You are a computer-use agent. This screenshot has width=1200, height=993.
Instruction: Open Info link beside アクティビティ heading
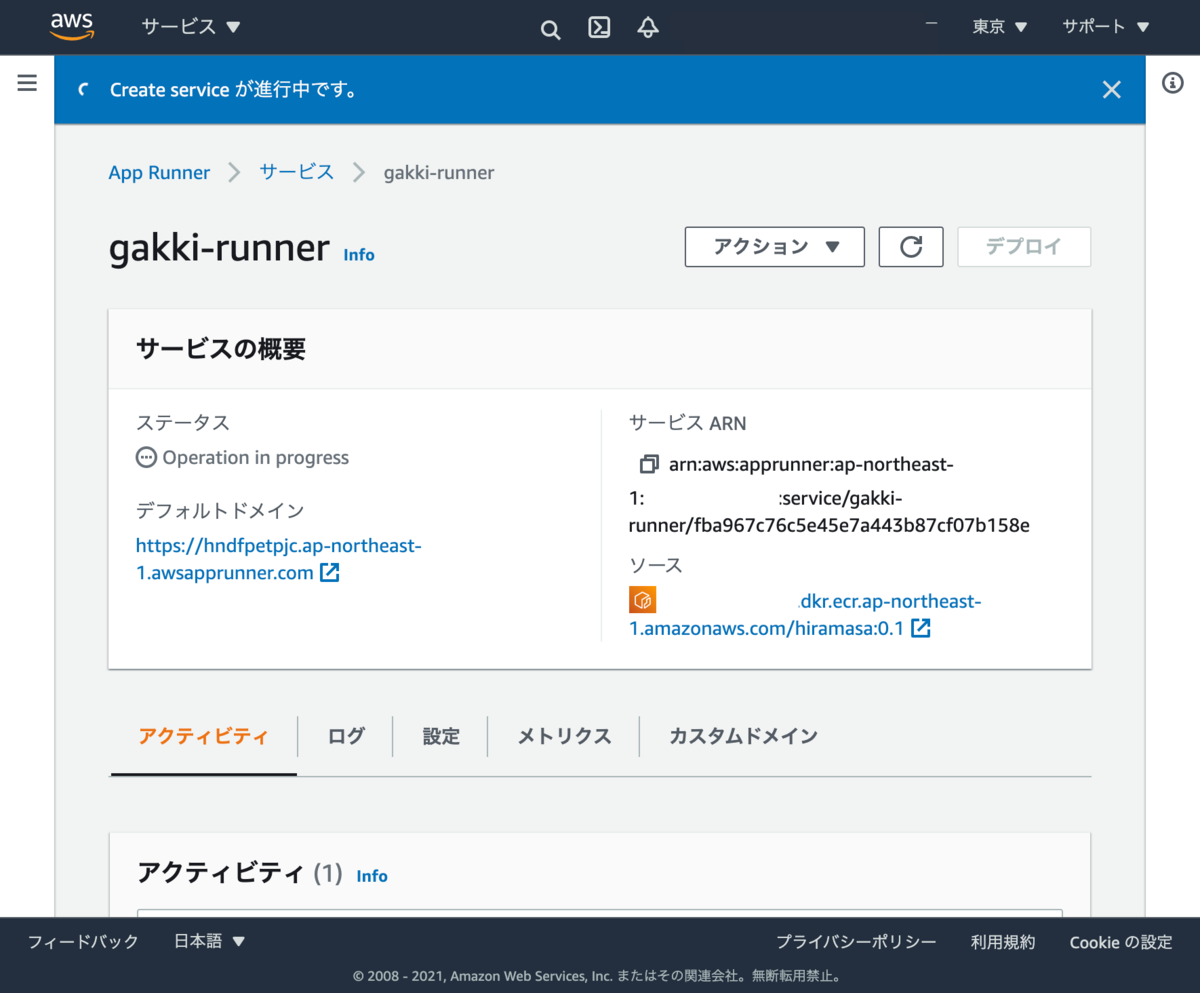(x=372, y=876)
